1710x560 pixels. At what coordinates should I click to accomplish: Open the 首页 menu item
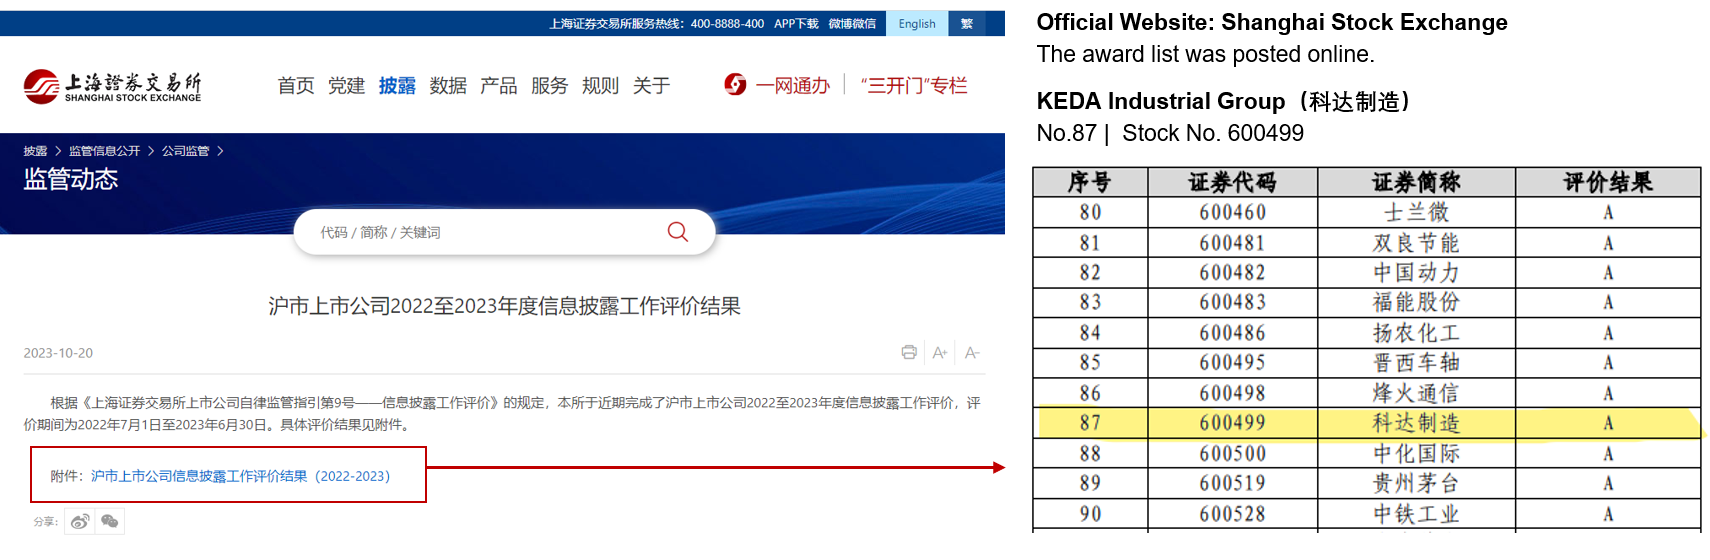click(295, 86)
